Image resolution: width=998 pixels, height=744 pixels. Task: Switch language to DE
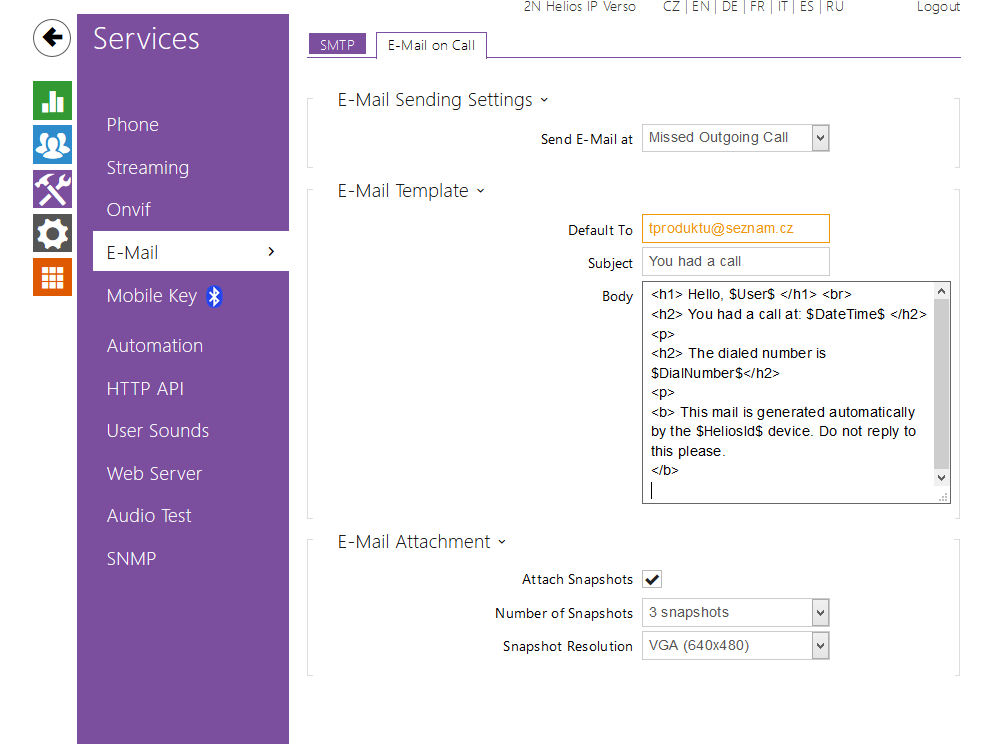(x=730, y=7)
